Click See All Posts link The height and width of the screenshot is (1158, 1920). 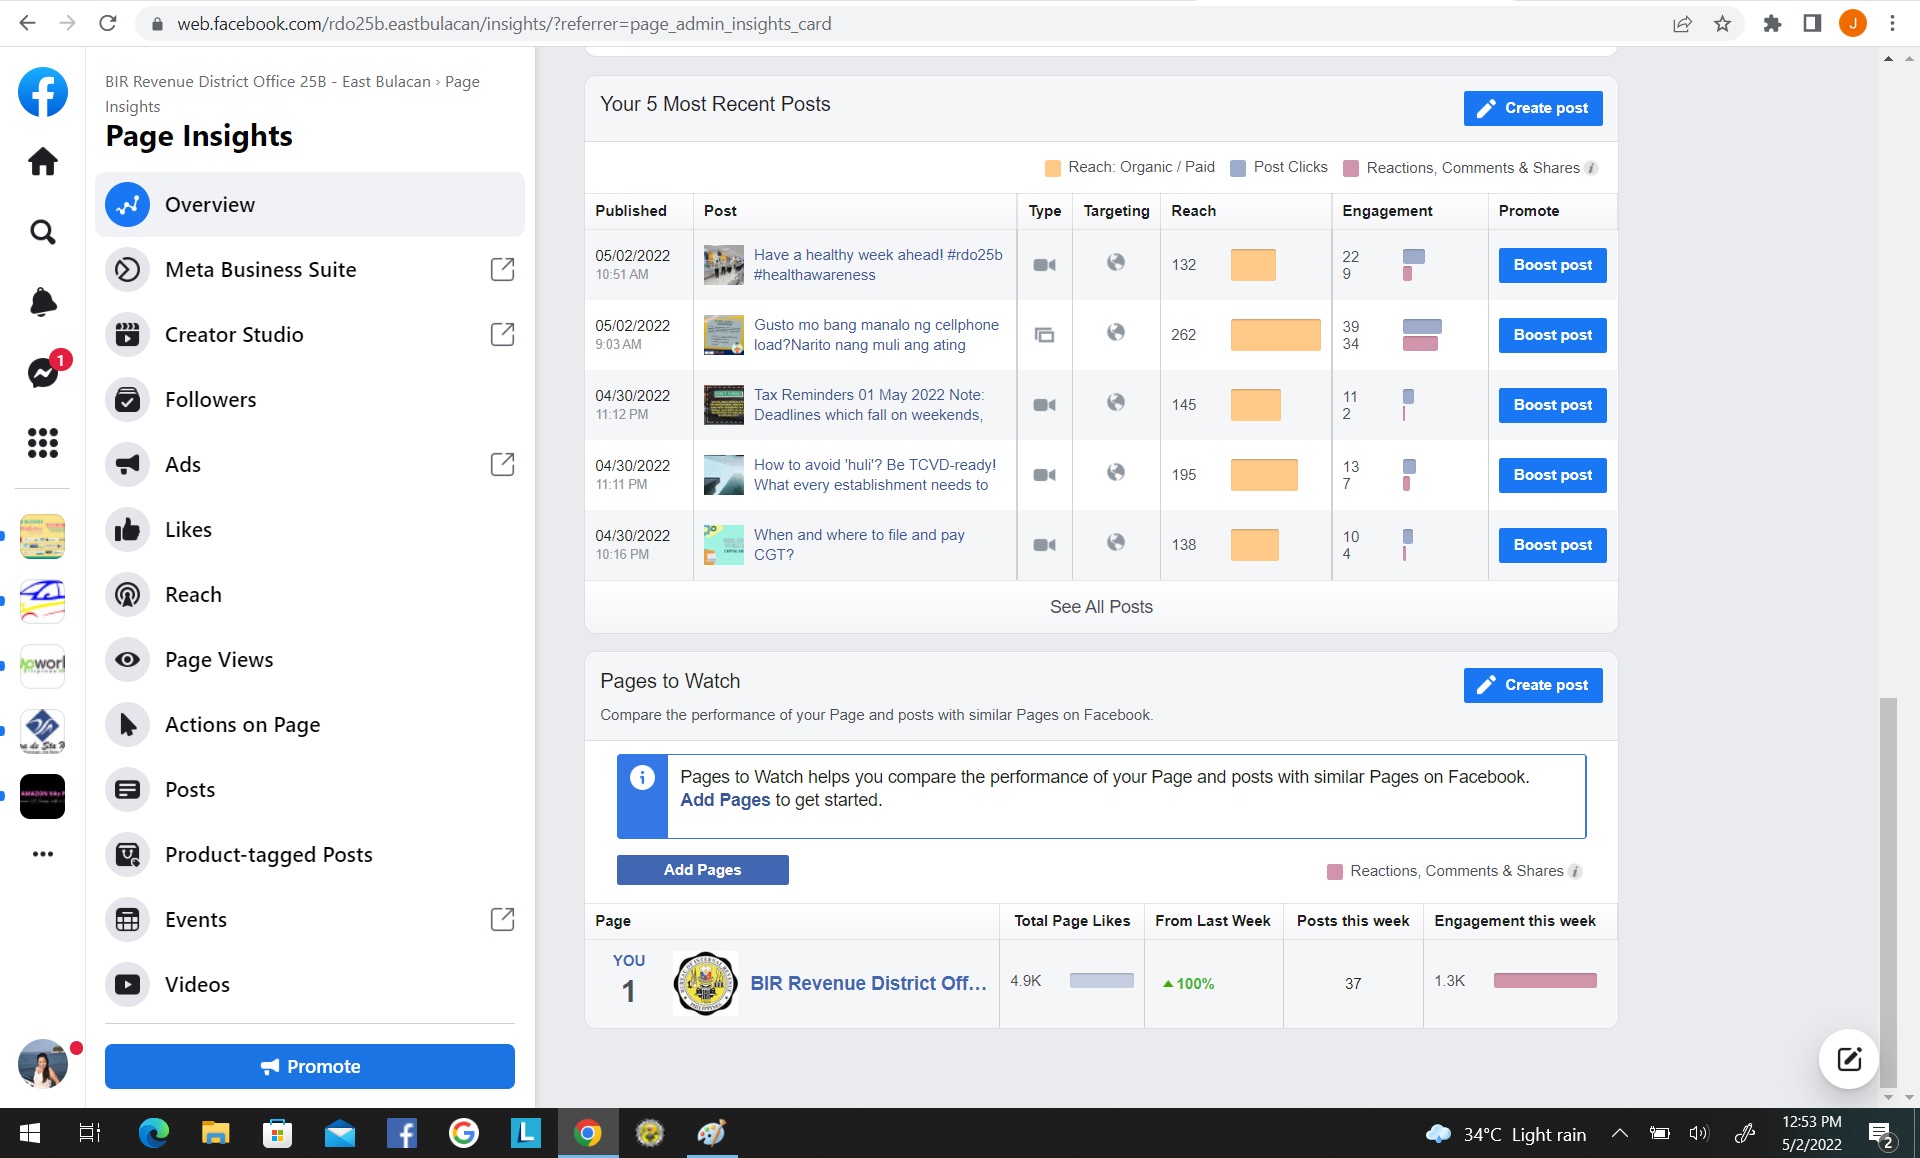[x=1101, y=607]
